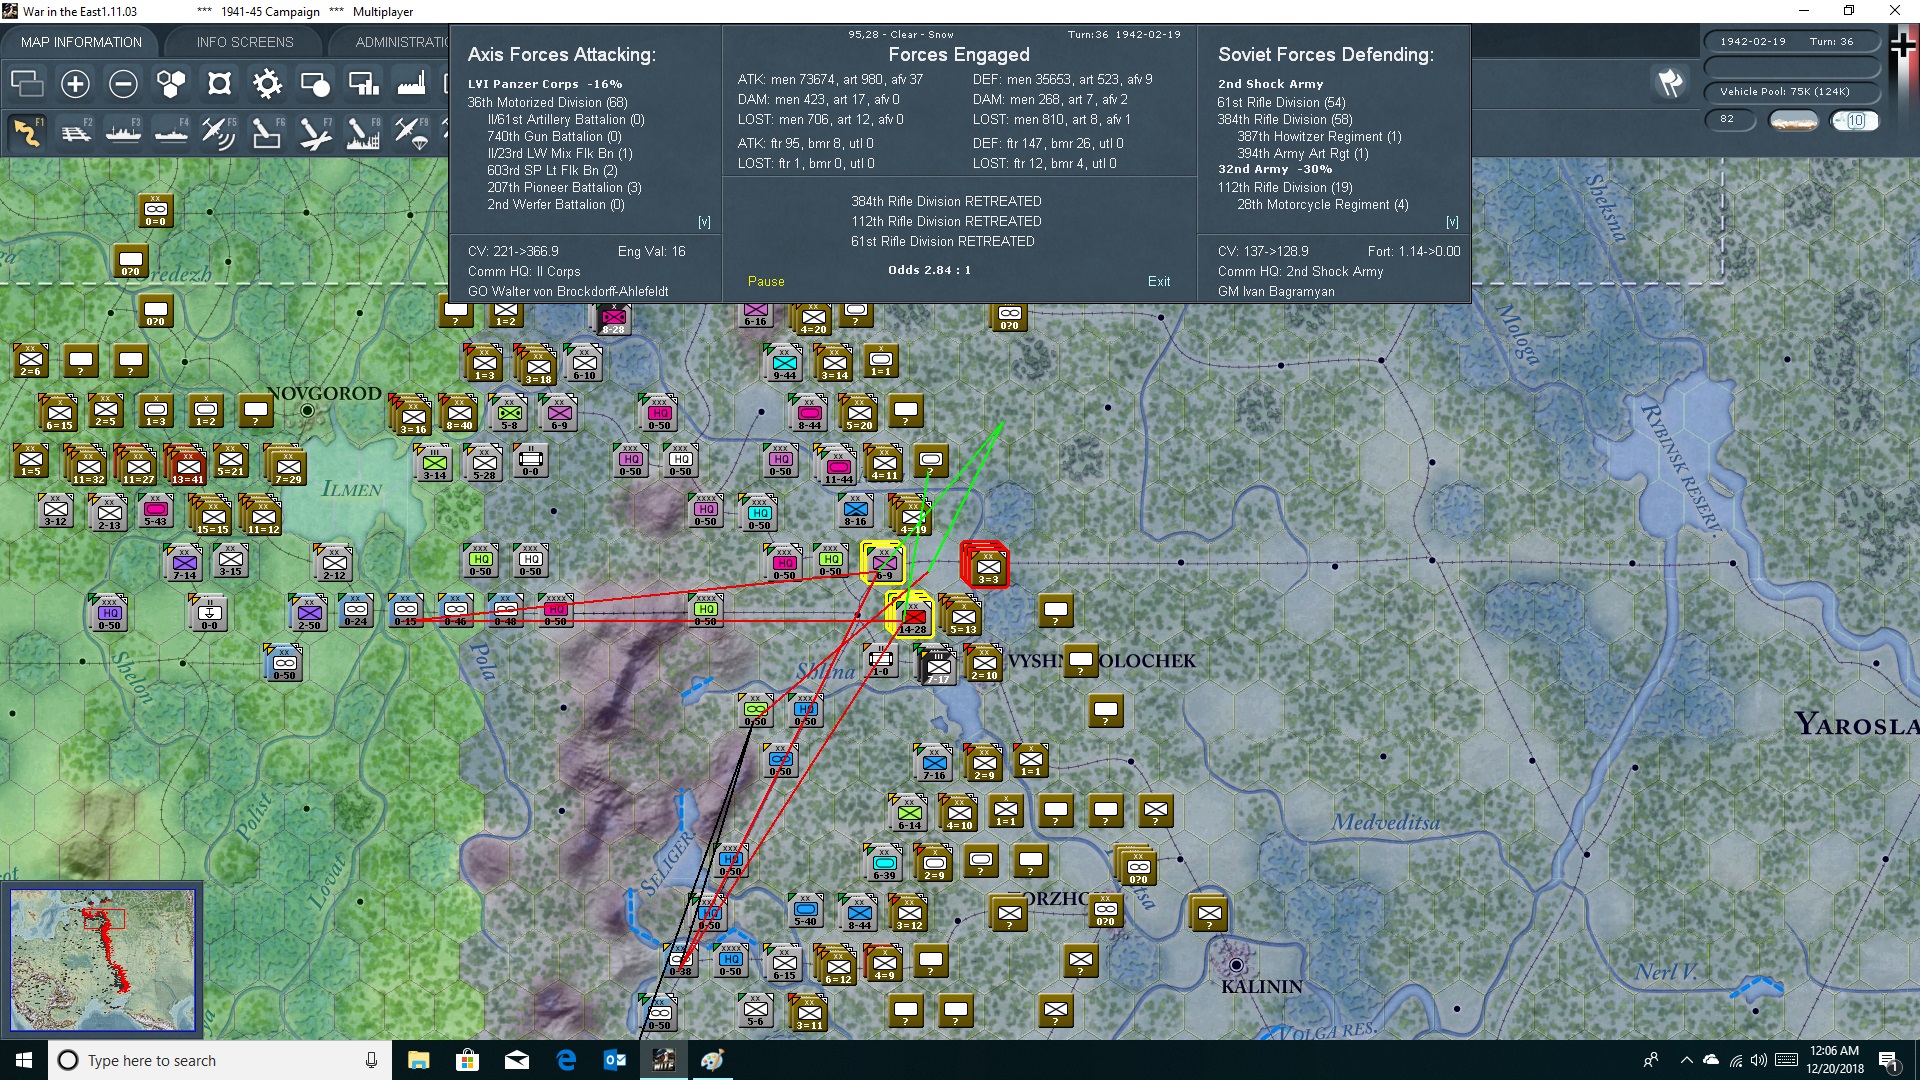Toggle the unit counter with circle icon
The width and height of the screenshot is (1920, 1080).
[315, 84]
